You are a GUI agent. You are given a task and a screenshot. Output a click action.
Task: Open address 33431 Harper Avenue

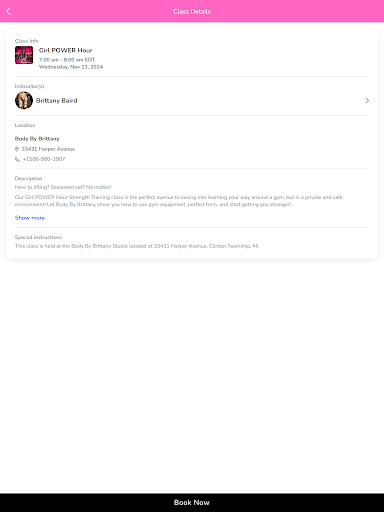pos(48,149)
